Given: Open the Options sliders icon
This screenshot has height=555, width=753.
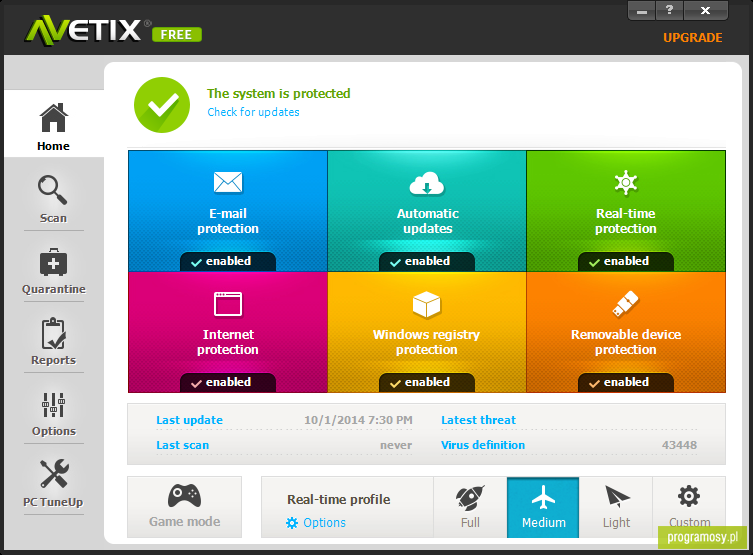Looking at the screenshot, I should pos(53,405).
